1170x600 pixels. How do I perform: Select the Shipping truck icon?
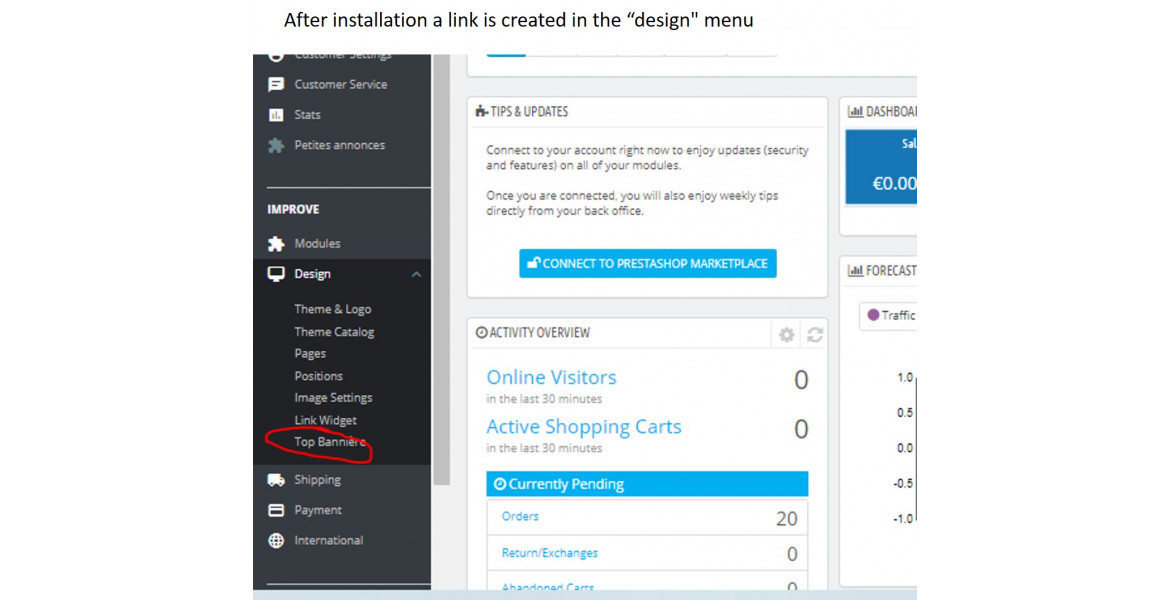click(275, 479)
